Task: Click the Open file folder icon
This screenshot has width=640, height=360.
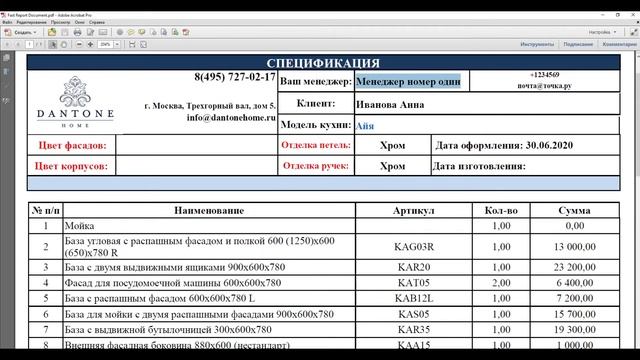Action: 52,32
